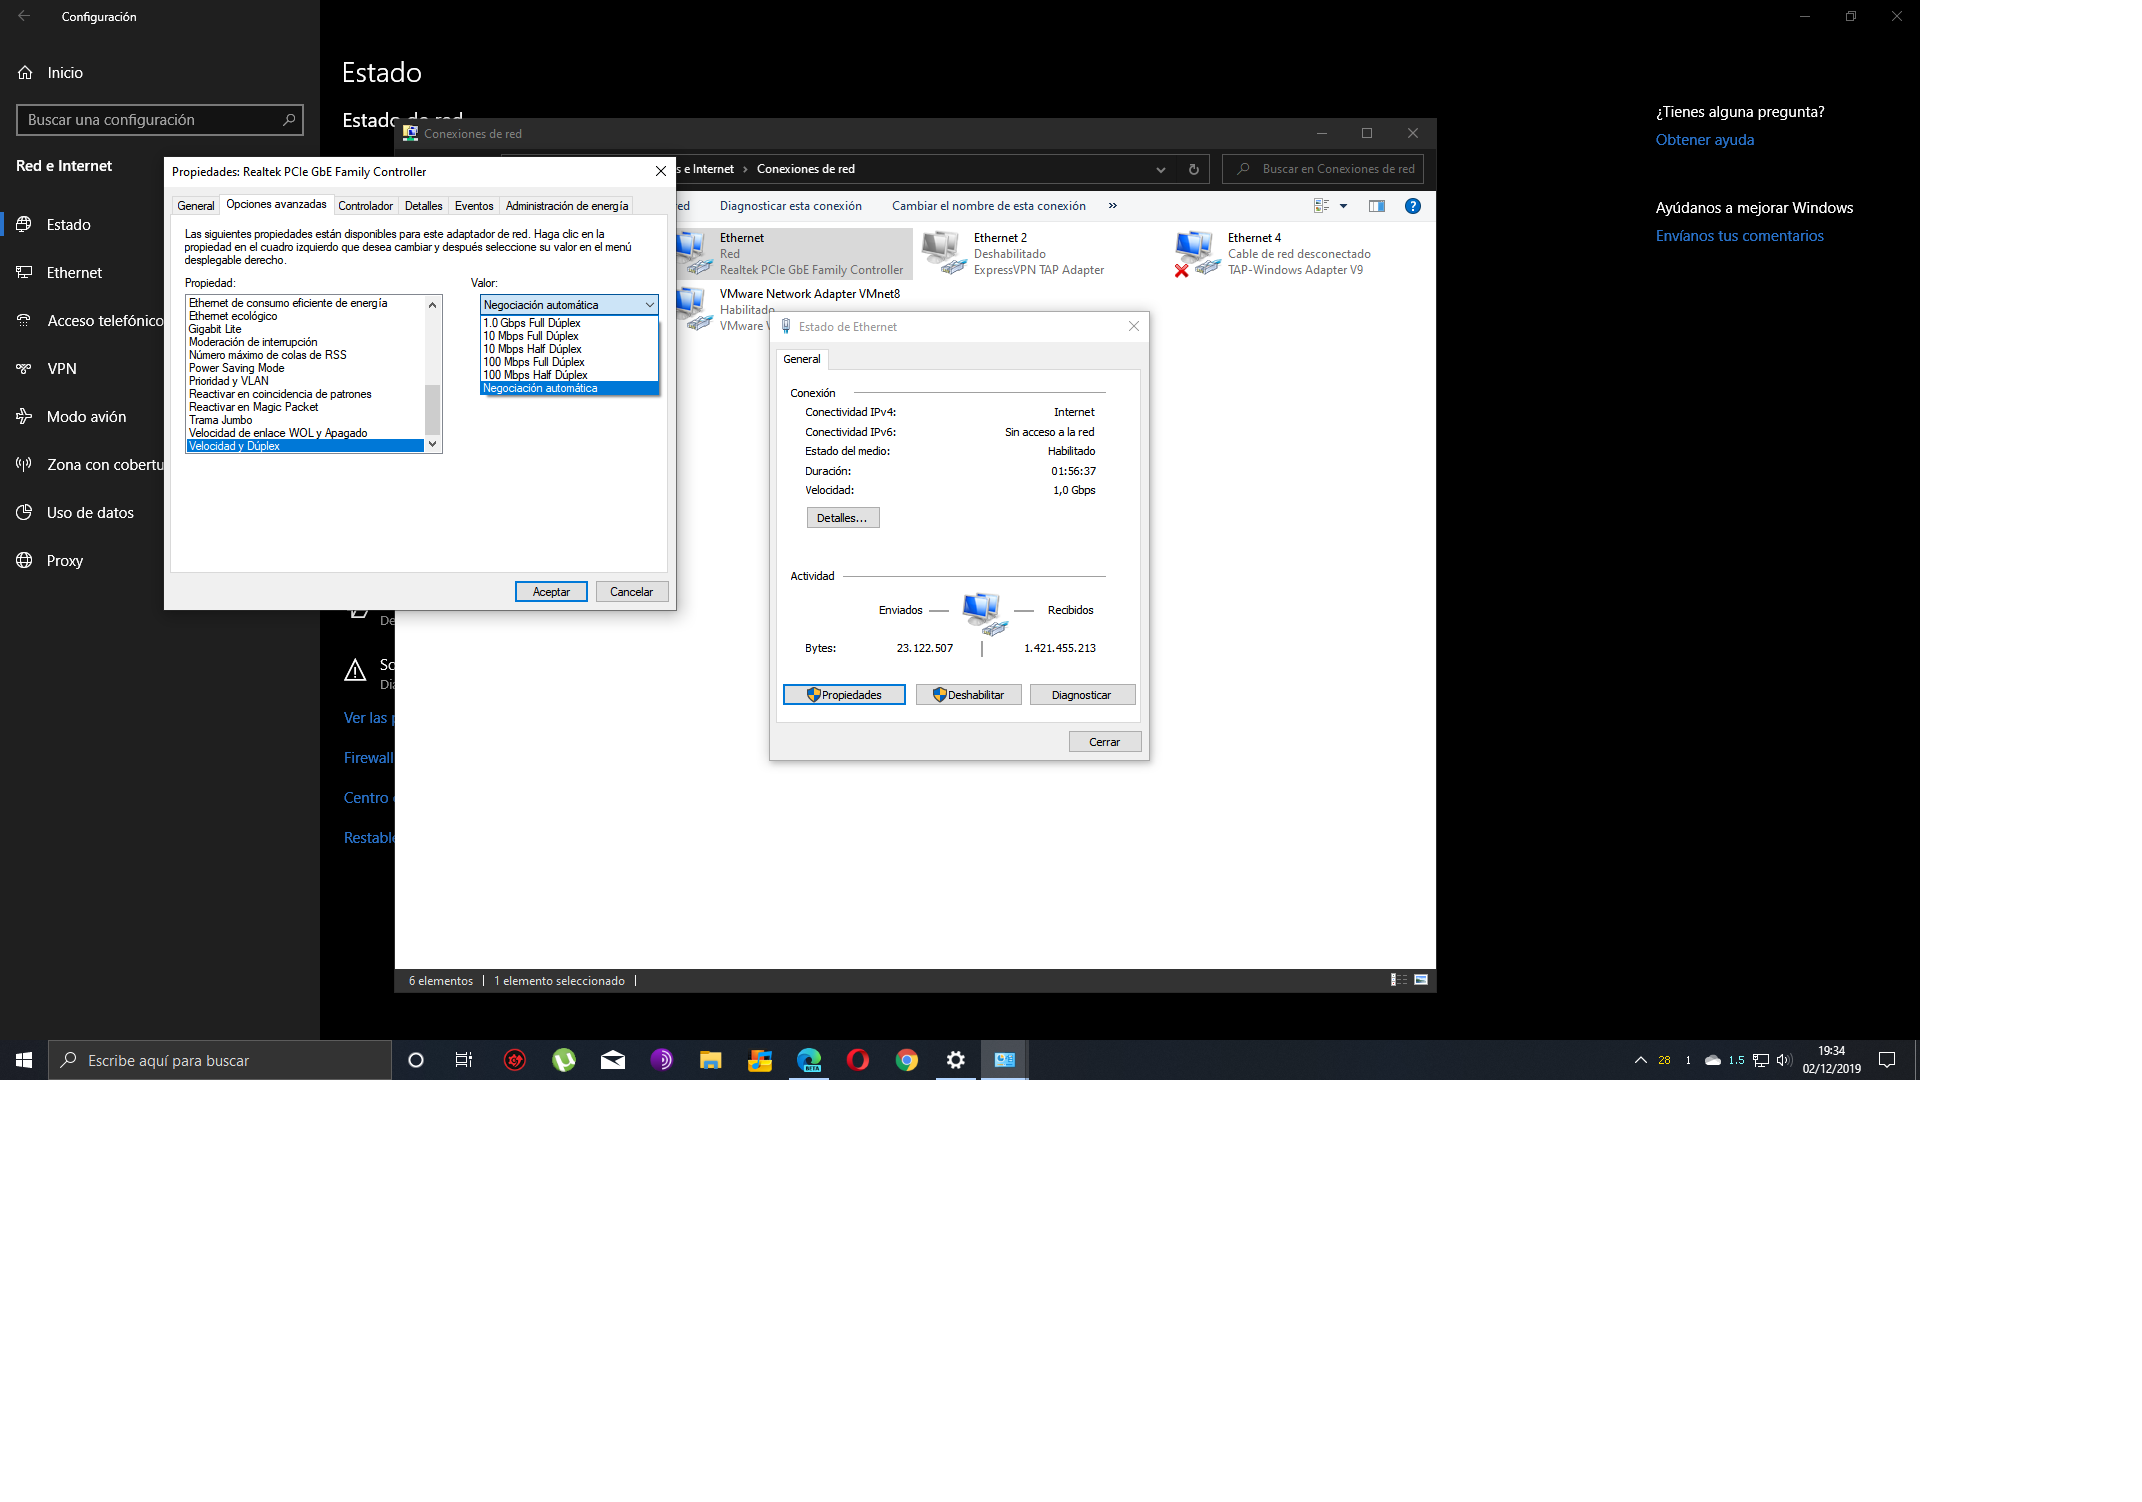Select Trama Jumbo in the Propiedad list
Screen dimensions: 2142x1502
(305, 420)
